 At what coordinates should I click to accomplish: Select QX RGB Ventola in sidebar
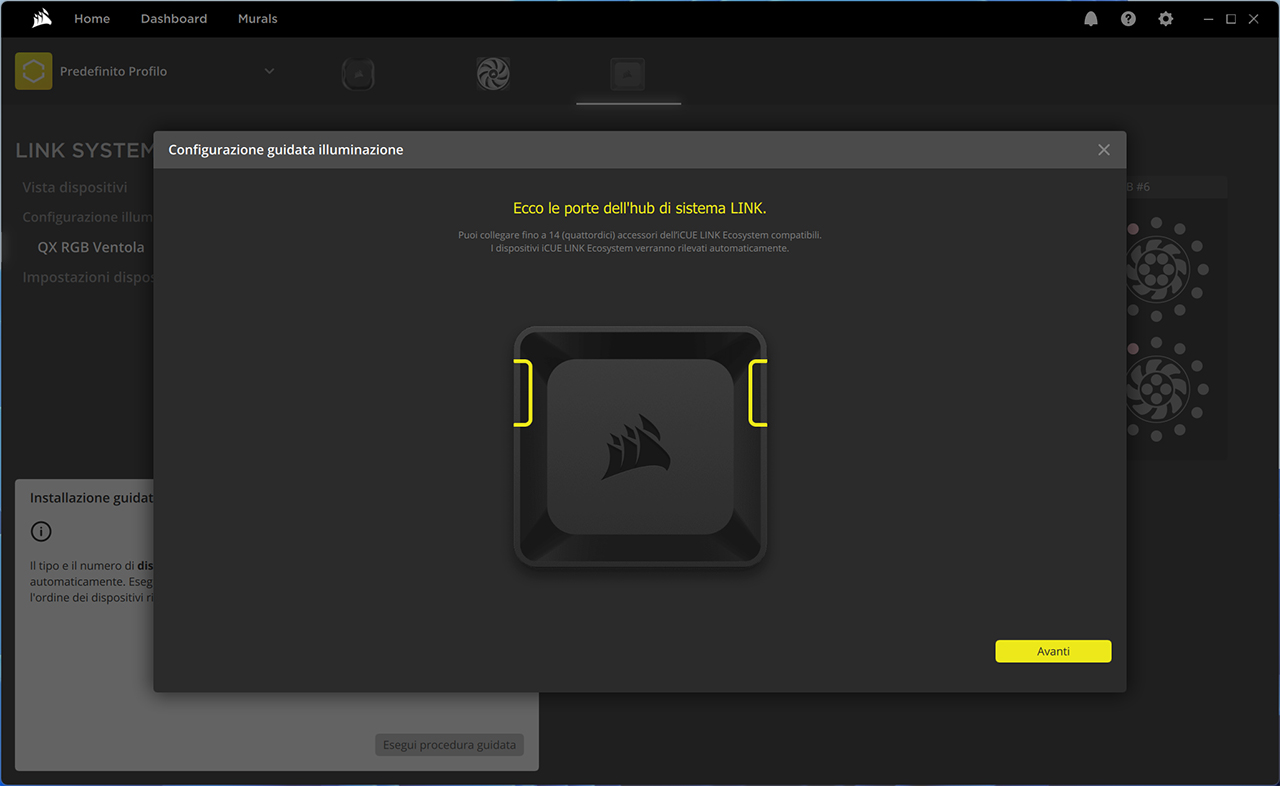click(91, 247)
